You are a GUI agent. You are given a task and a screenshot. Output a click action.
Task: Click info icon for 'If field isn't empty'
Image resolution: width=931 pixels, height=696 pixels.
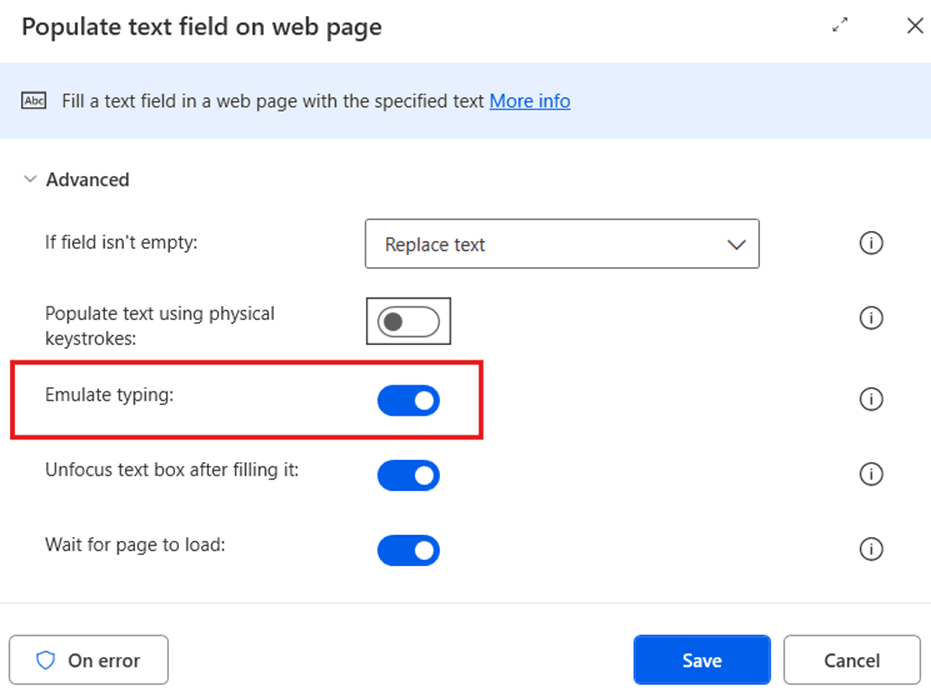point(871,243)
